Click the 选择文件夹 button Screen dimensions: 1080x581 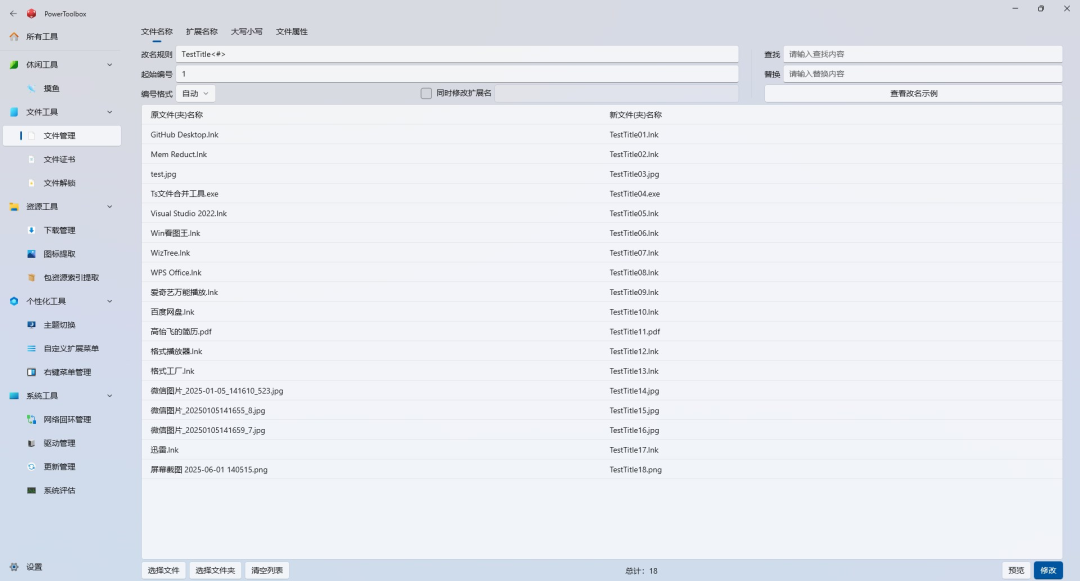tap(215, 570)
